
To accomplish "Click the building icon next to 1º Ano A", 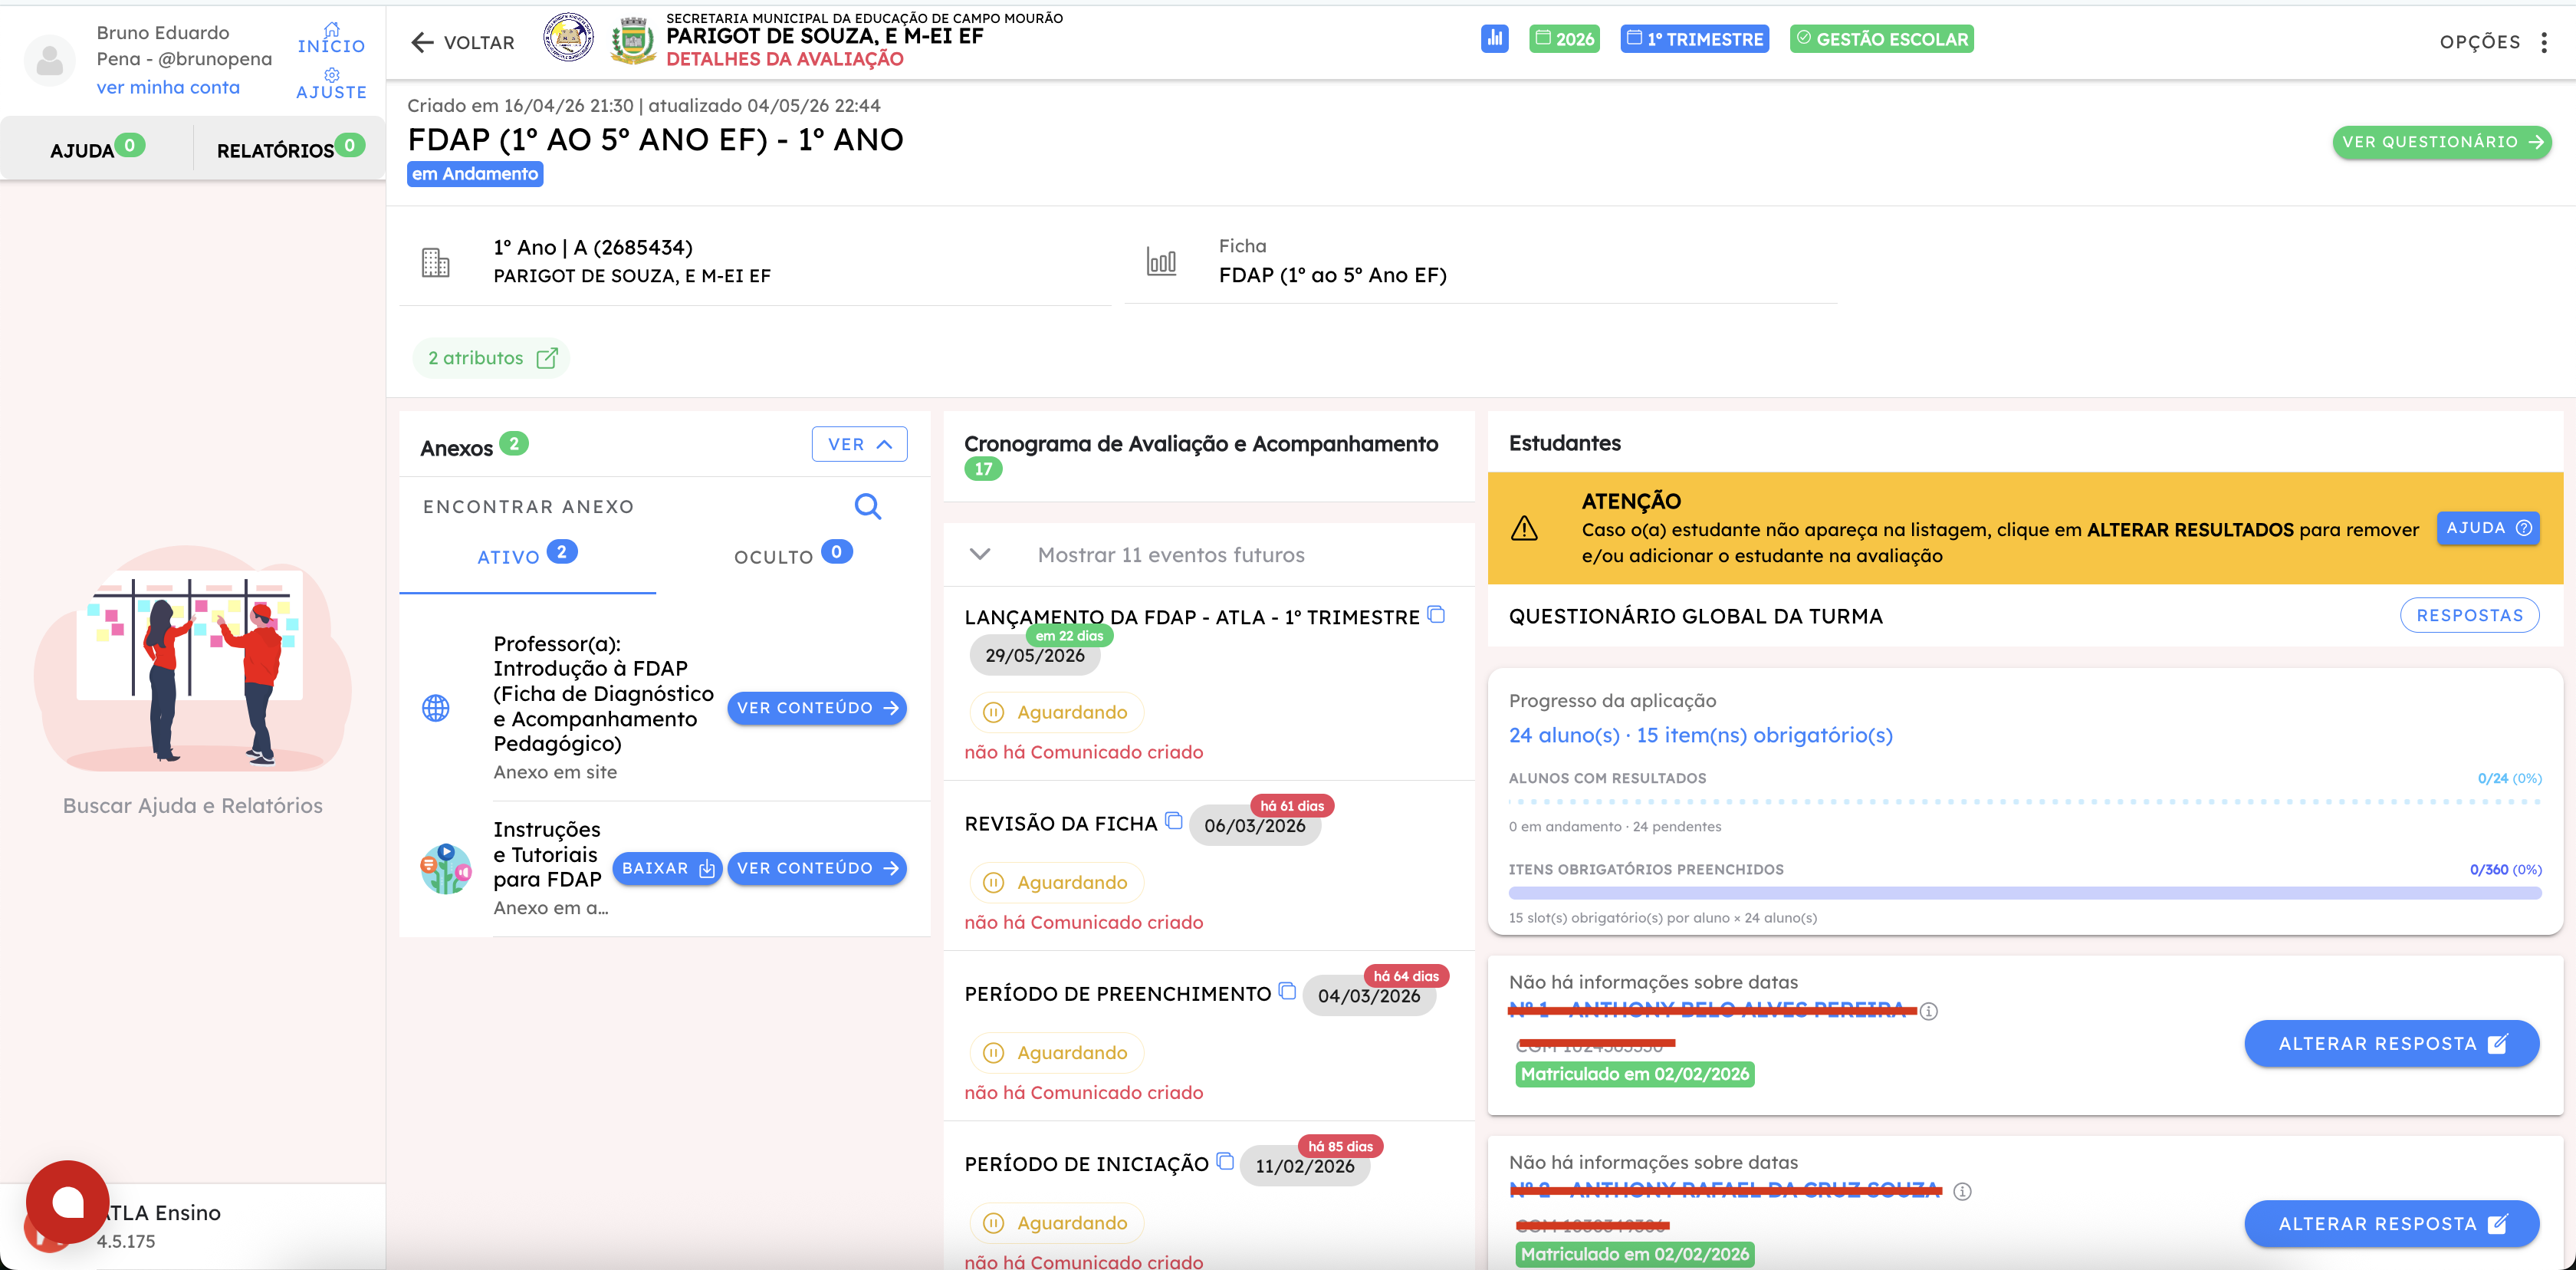I will coord(436,262).
